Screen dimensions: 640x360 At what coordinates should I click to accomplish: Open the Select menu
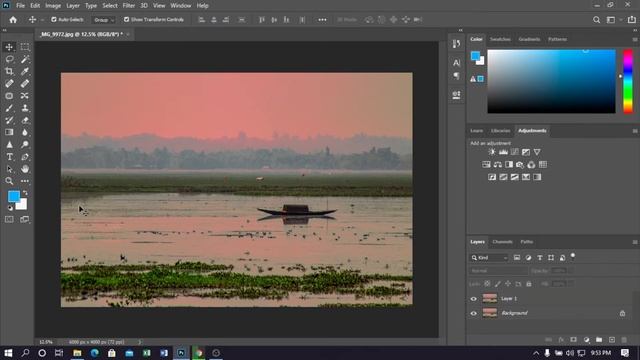[110, 6]
